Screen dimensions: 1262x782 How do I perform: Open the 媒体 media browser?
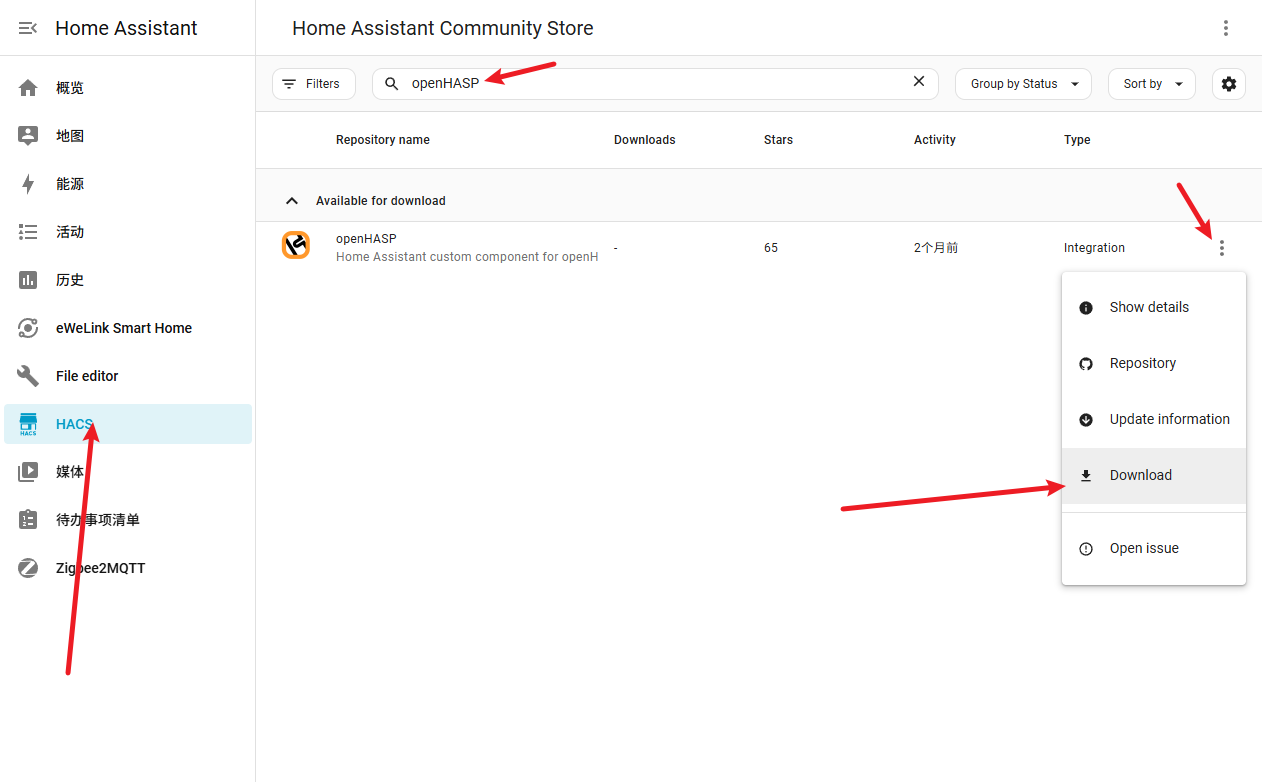[x=128, y=472]
